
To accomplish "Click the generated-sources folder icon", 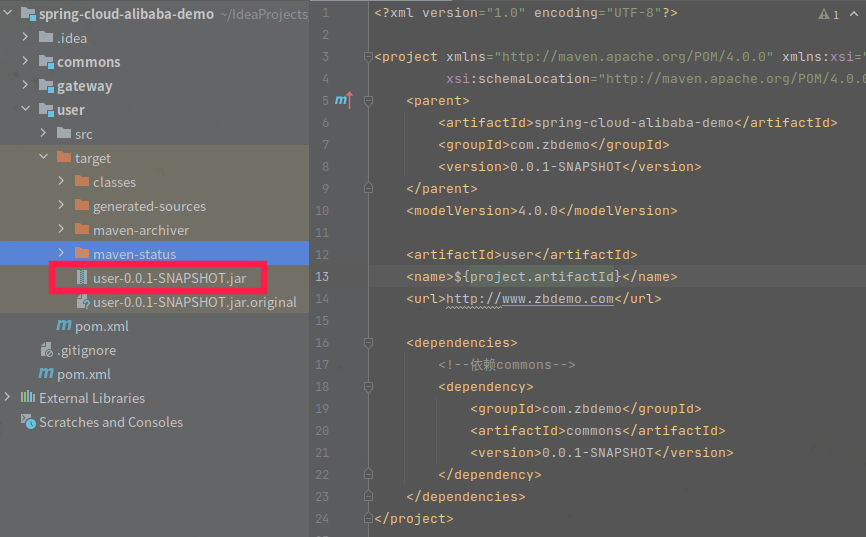I will click(x=82, y=205).
